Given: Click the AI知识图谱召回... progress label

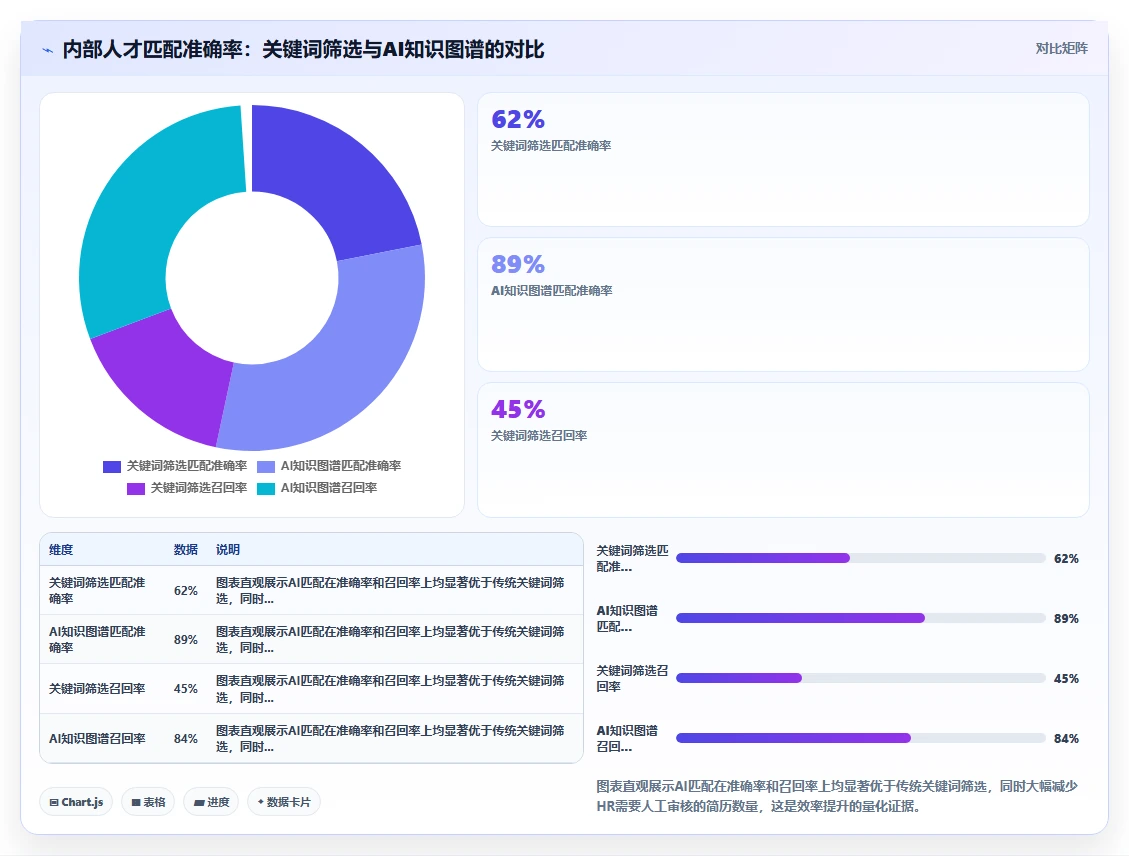Looking at the screenshot, I should coord(627,739).
